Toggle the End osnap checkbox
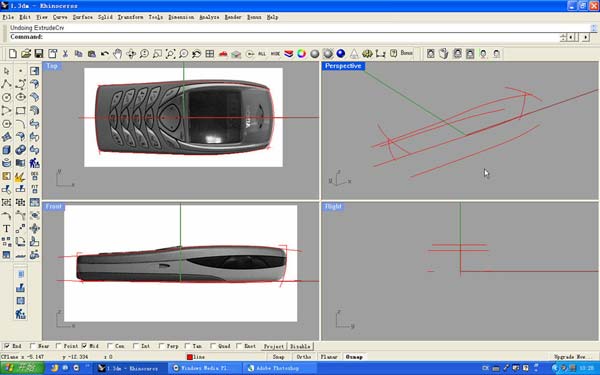This screenshot has height=375, width=600. tap(7, 346)
